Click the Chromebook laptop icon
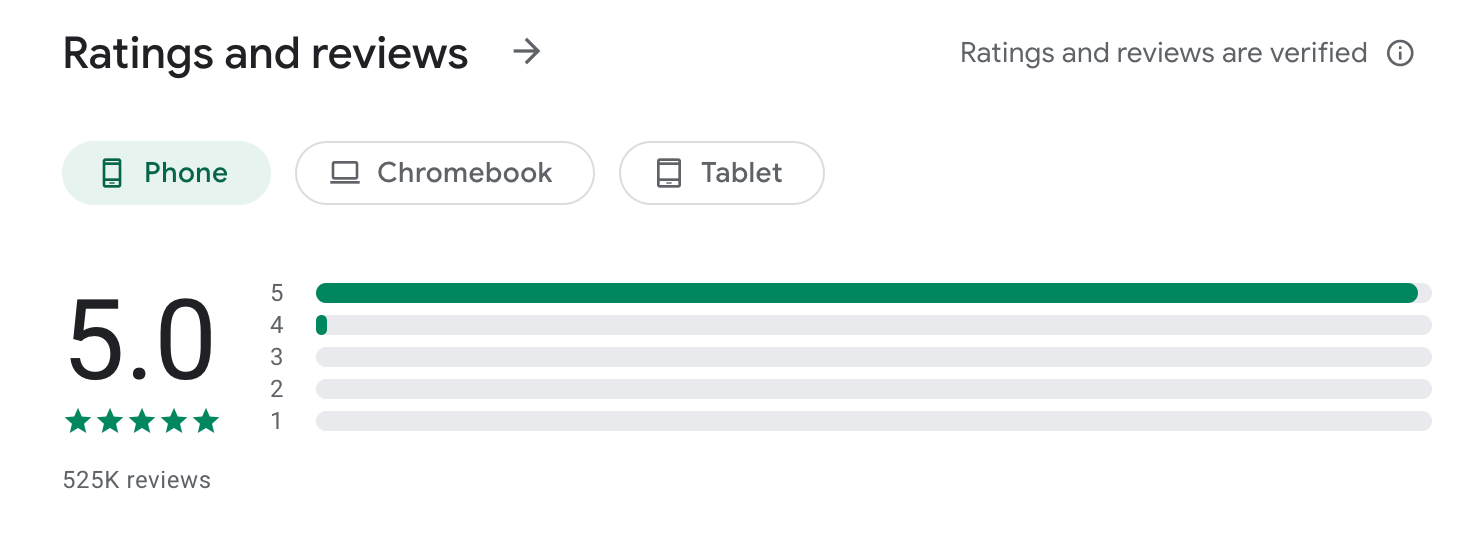This screenshot has width=1482, height=542. tap(345, 173)
